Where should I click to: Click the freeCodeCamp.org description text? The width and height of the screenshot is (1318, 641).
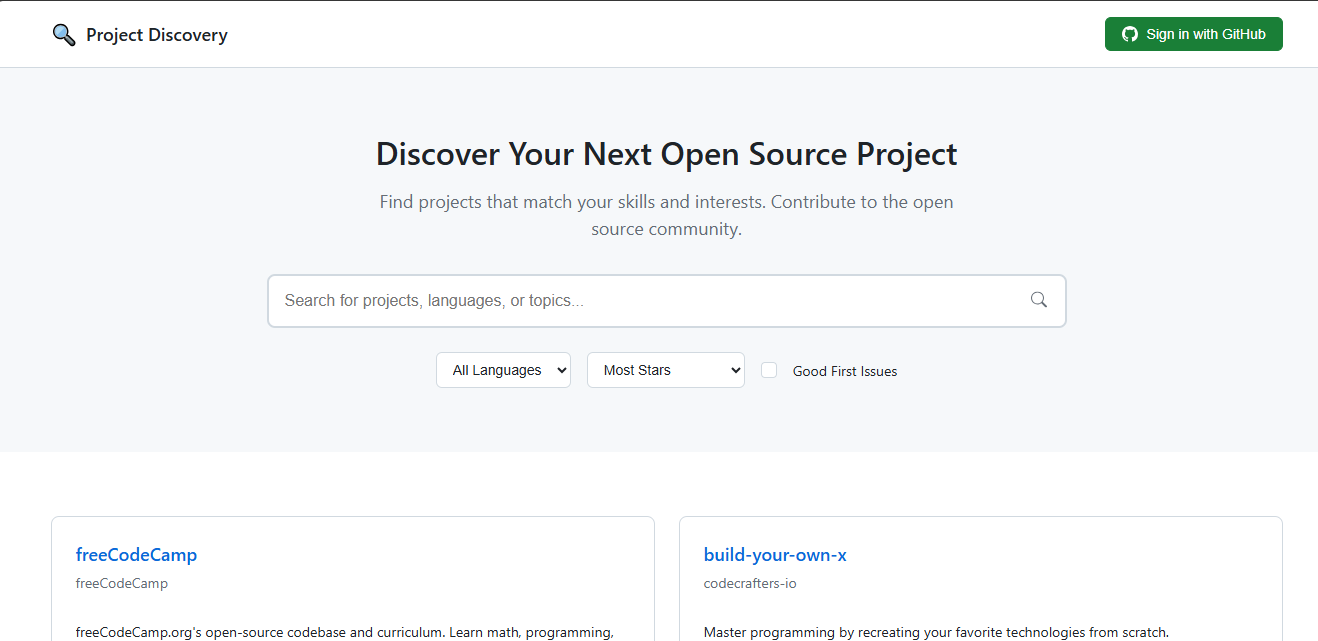[345, 632]
